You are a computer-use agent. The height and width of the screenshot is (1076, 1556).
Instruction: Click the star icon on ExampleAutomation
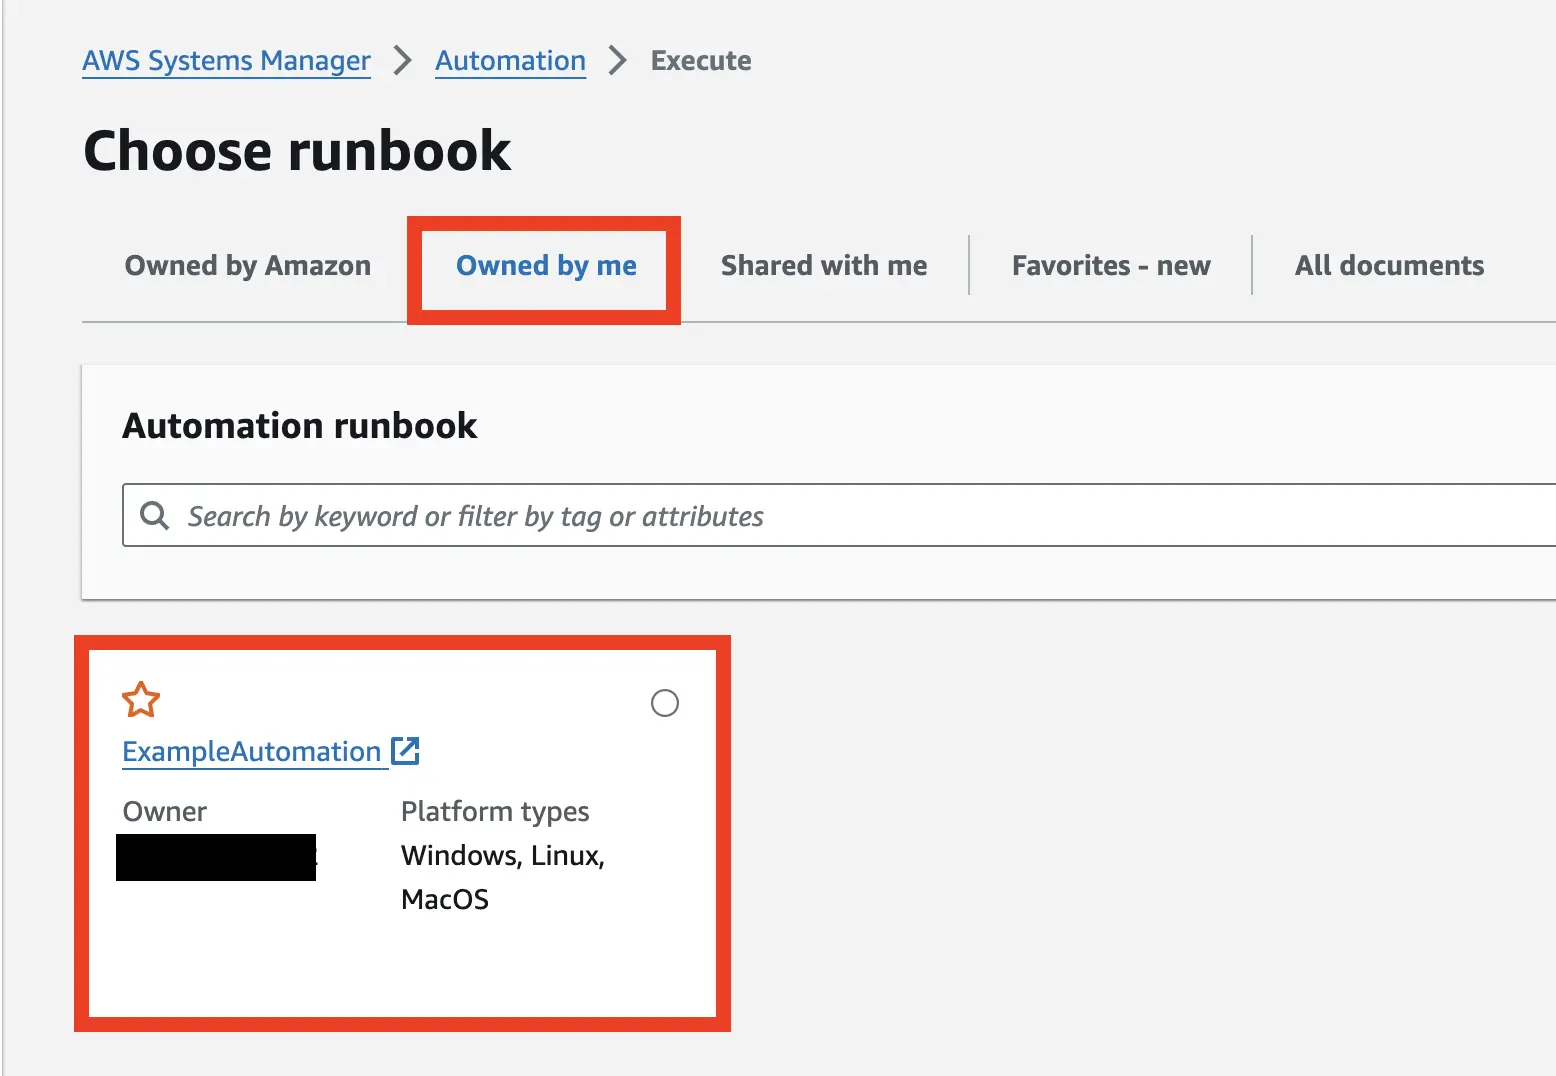tap(141, 700)
